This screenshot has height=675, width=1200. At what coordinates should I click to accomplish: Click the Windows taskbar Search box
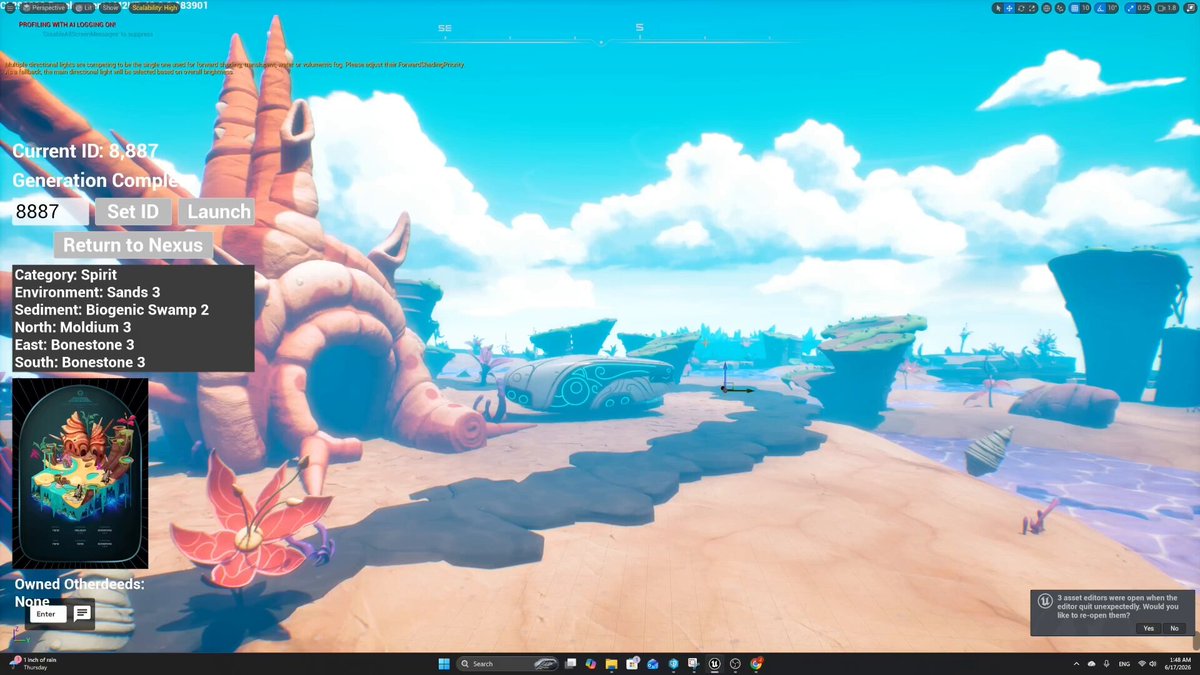pos(508,663)
